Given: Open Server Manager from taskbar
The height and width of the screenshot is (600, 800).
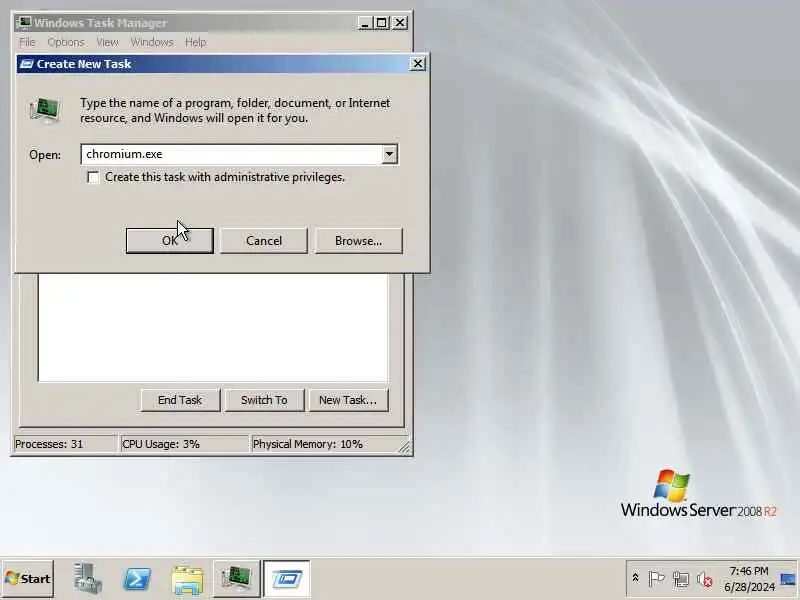Looking at the screenshot, I should pos(87,579).
